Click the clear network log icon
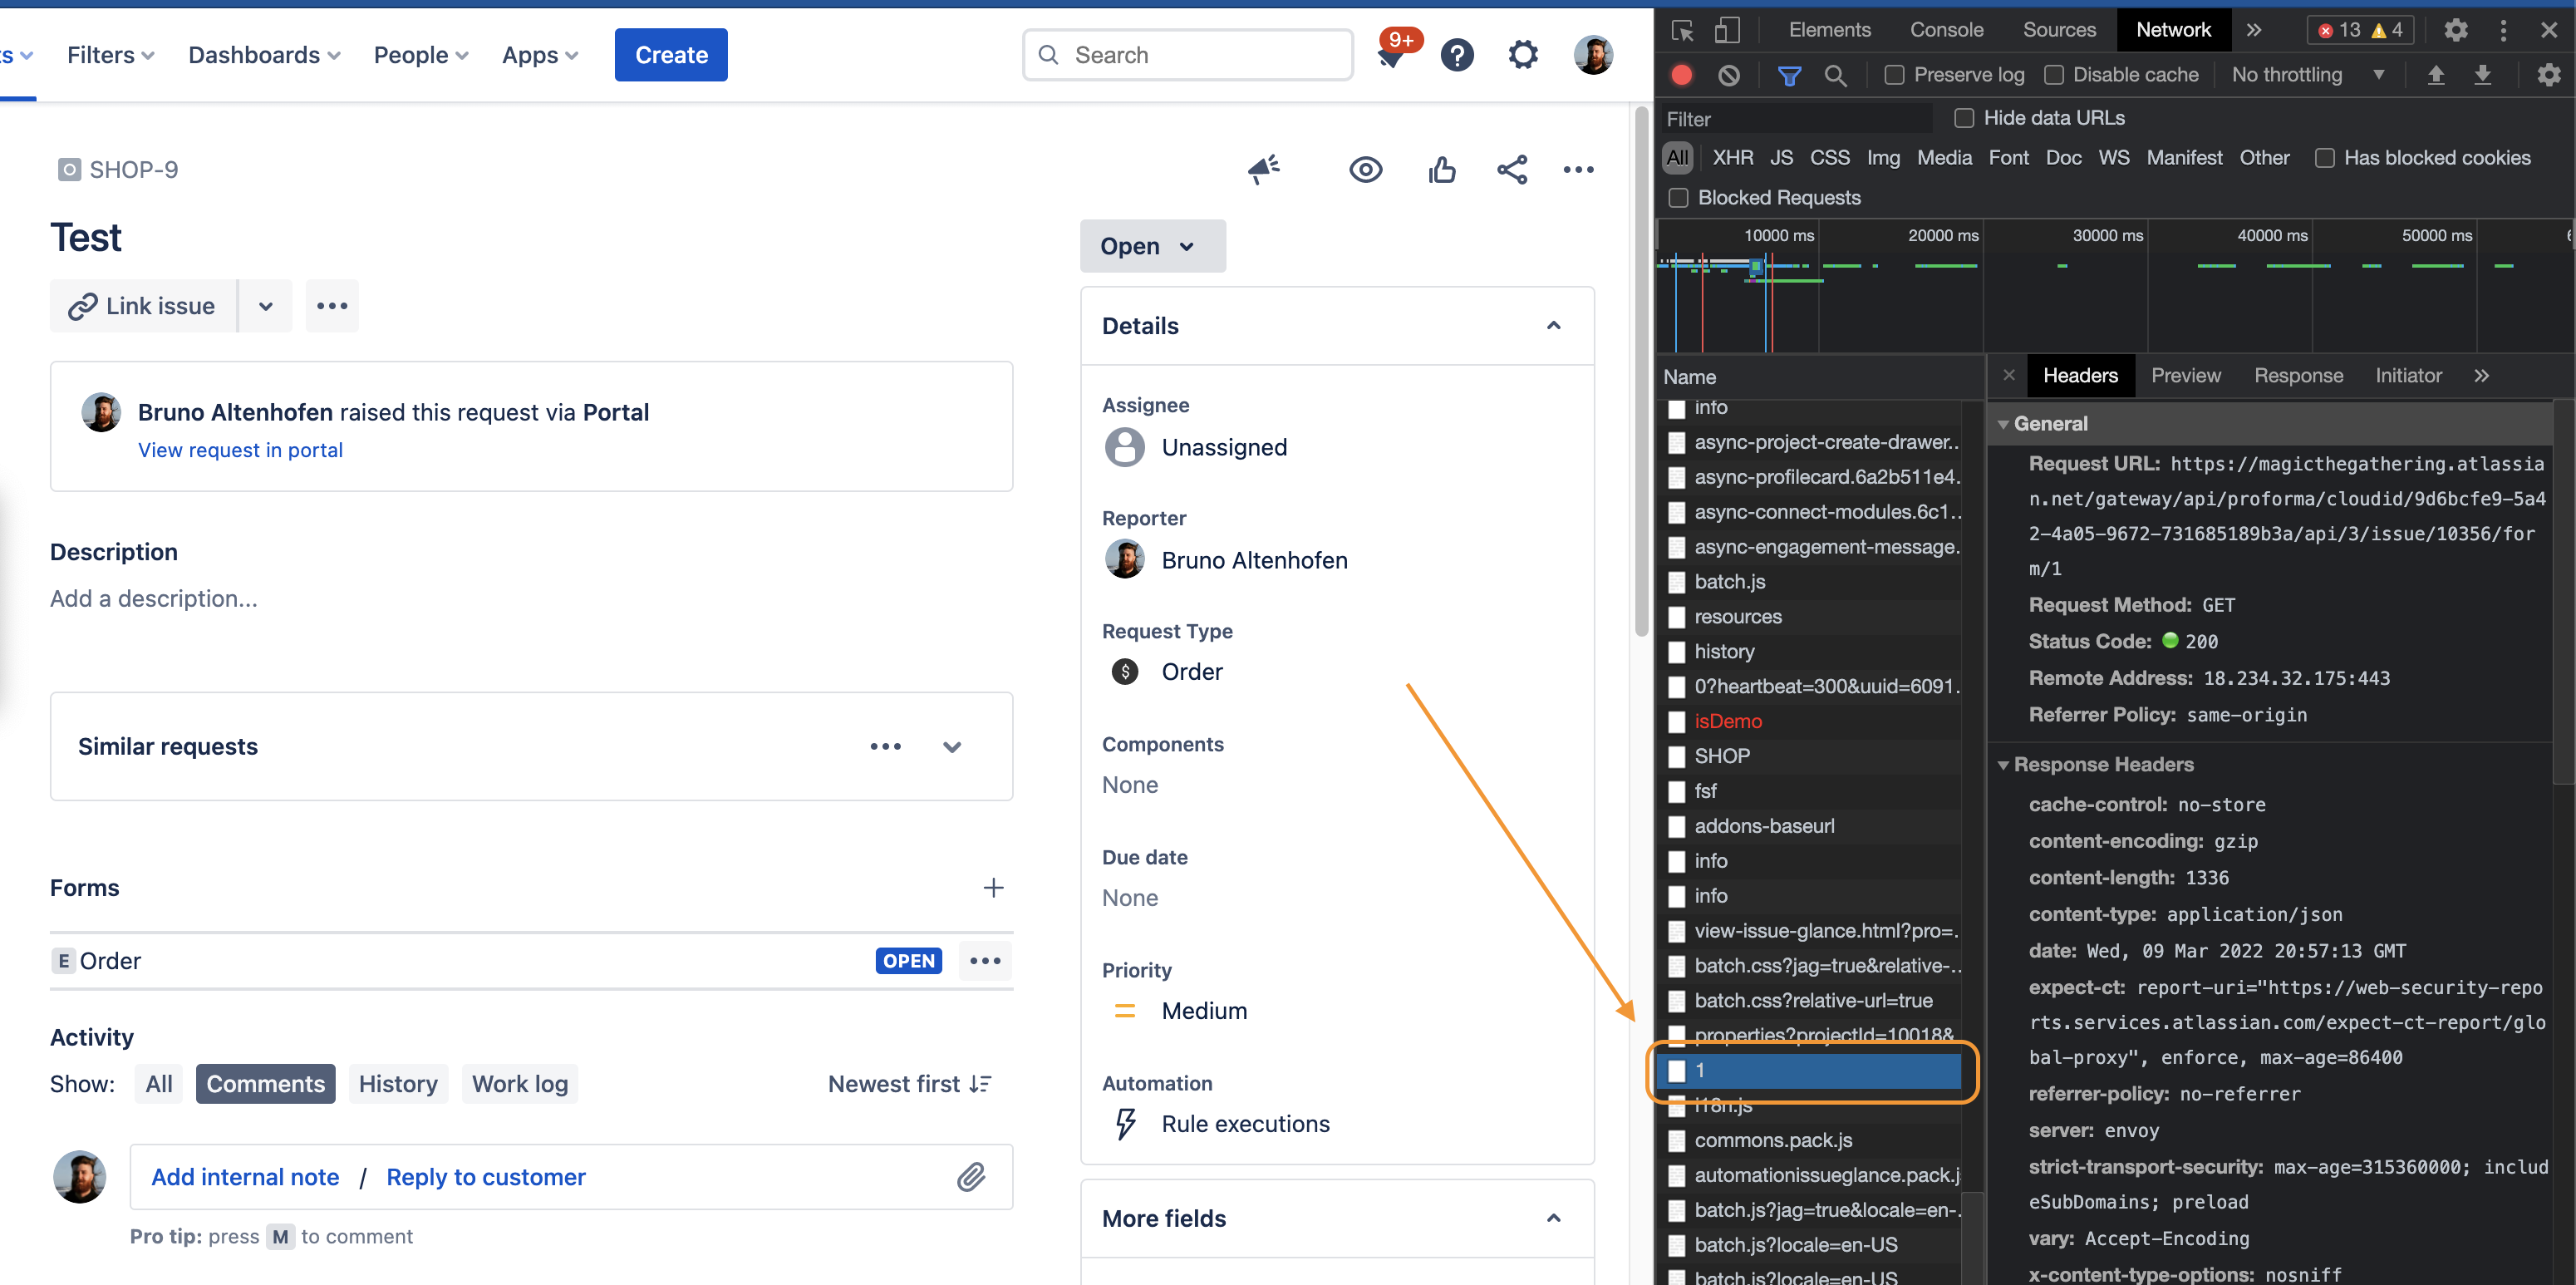This screenshot has width=2576, height=1285. (1729, 75)
